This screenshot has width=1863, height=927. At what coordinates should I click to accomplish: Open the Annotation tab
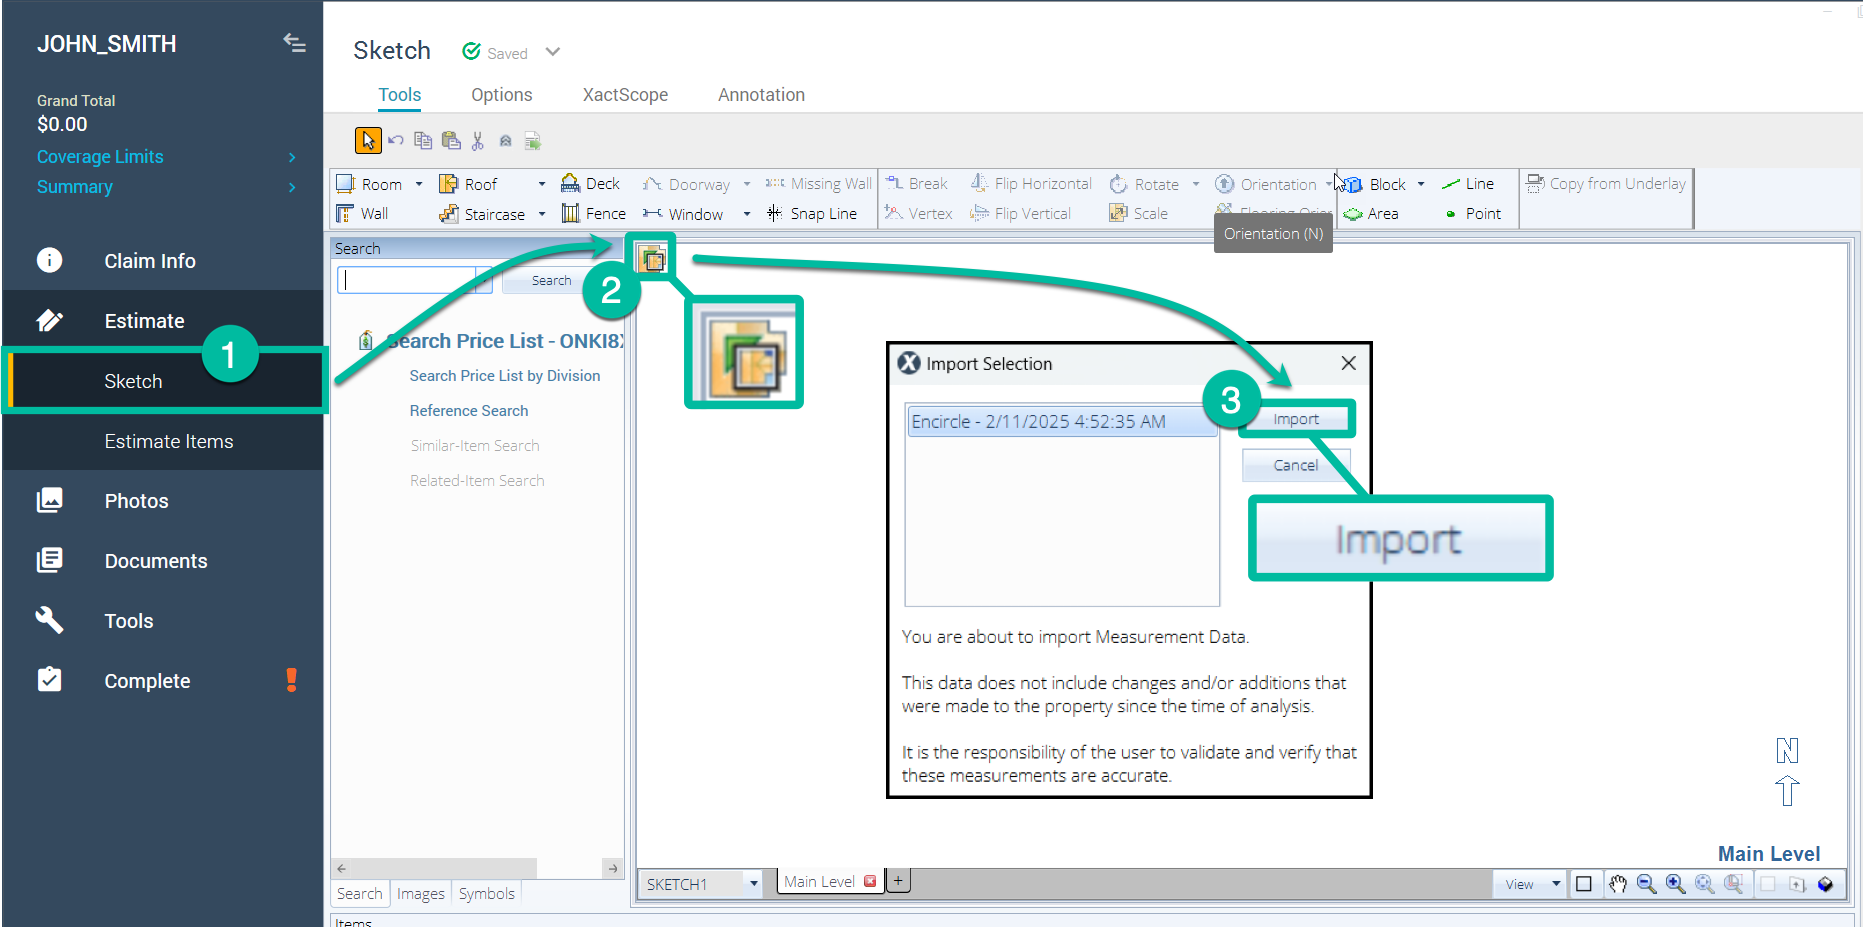(761, 95)
